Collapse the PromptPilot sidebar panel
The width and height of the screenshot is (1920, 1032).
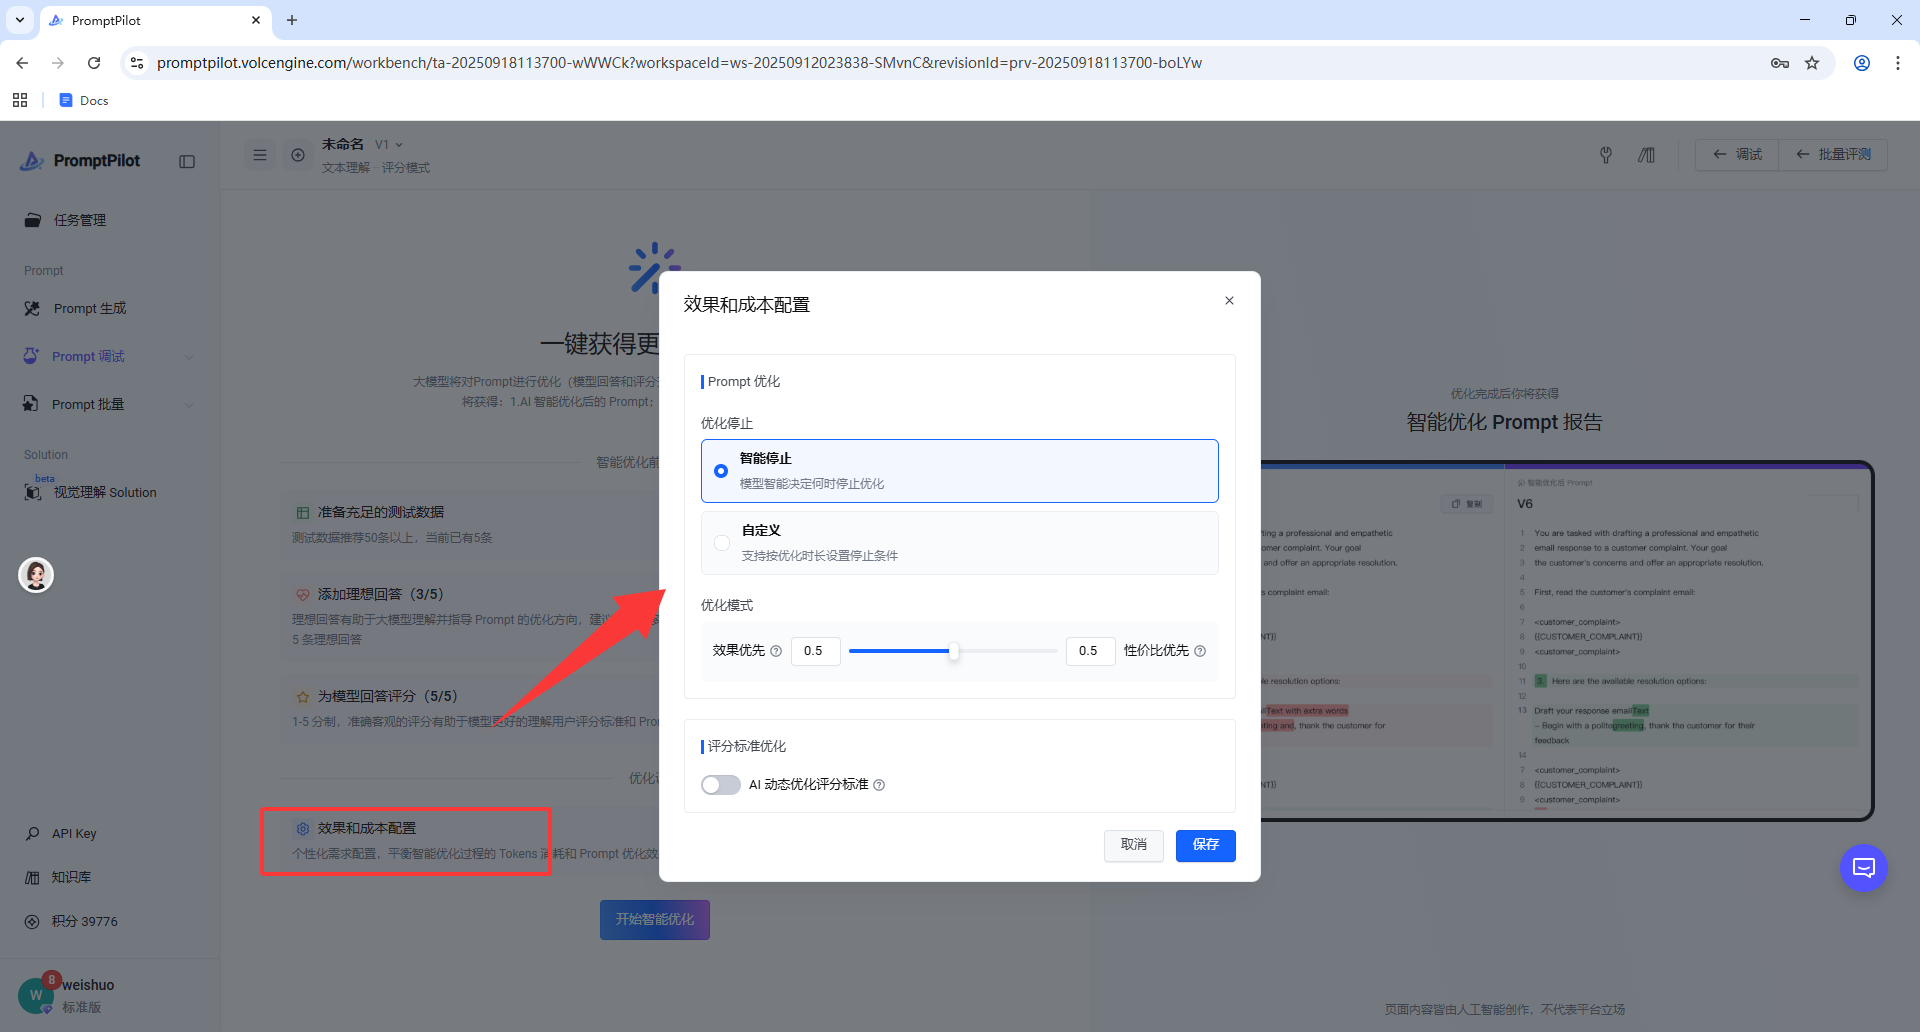pos(187,162)
